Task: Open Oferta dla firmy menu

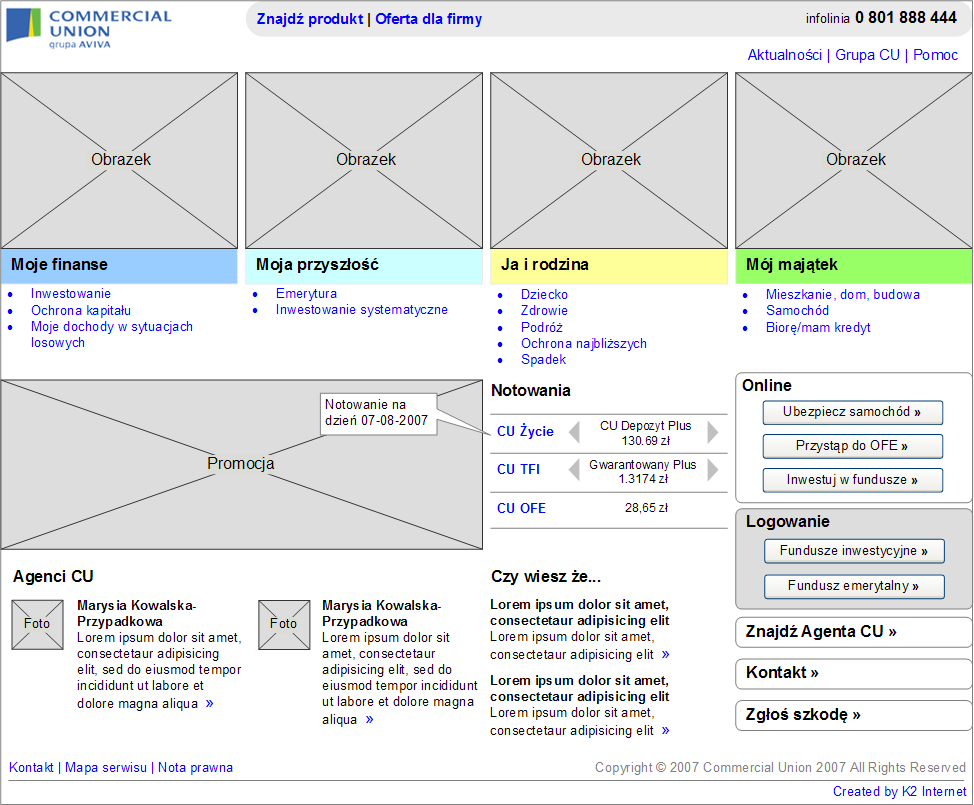Action: coord(429,19)
